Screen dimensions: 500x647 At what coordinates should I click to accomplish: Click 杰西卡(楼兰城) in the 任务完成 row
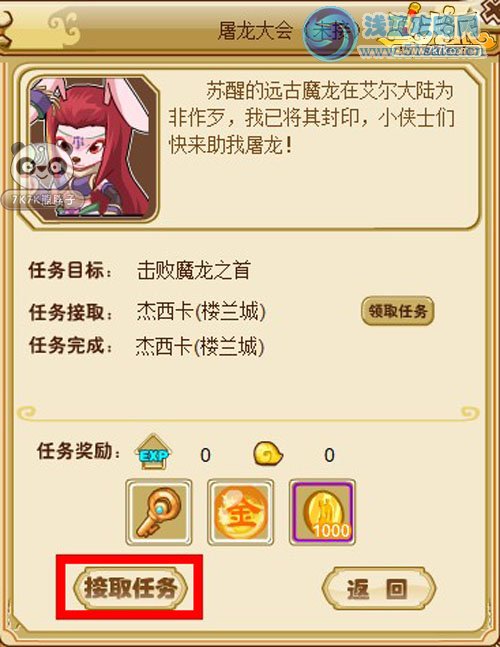click(200, 347)
